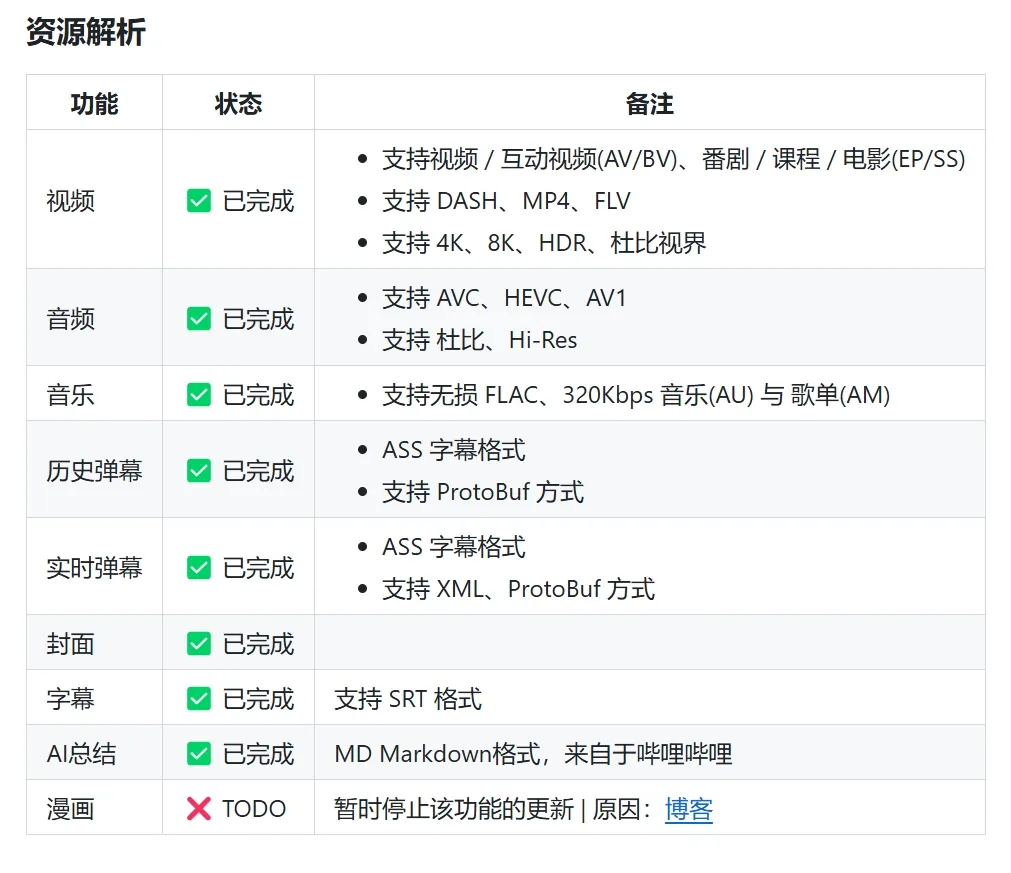Open the 博客 link
Viewport: 1011px width, 873px height.
click(x=688, y=809)
